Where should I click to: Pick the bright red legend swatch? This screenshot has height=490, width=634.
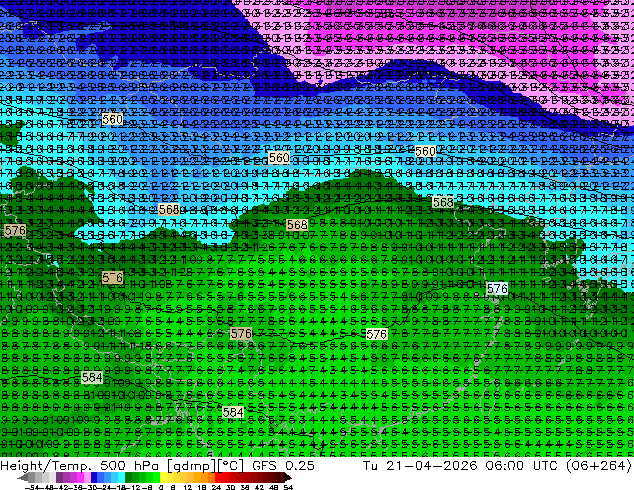[218, 478]
